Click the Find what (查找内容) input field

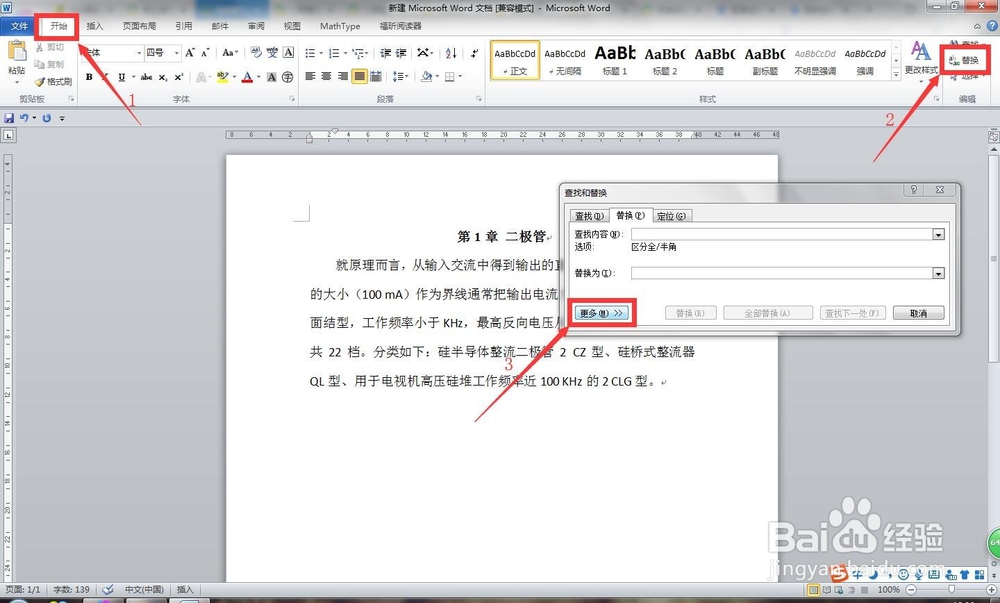click(782, 235)
